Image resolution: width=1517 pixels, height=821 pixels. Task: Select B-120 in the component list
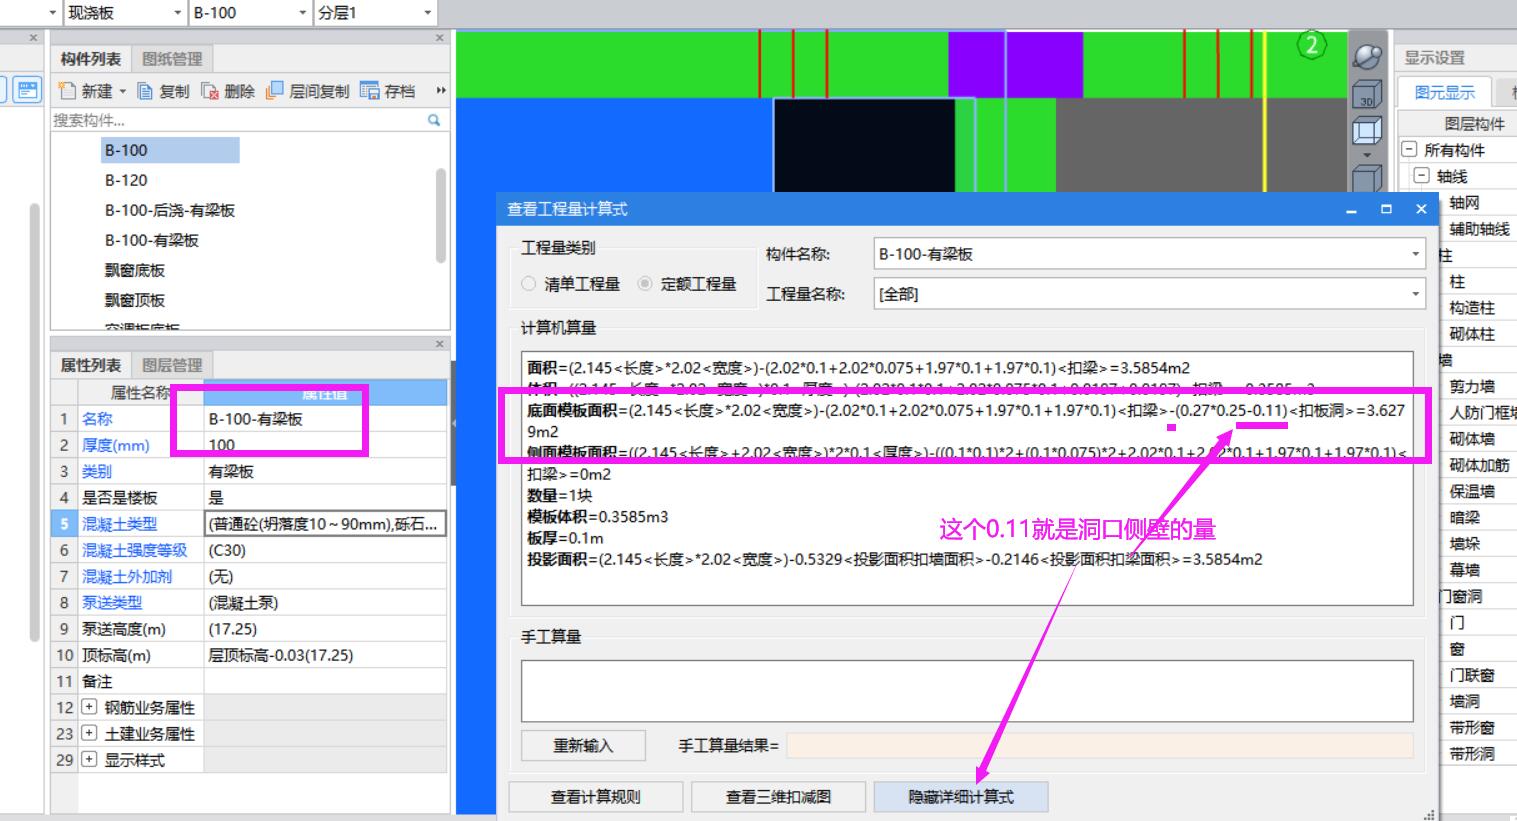(126, 180)
